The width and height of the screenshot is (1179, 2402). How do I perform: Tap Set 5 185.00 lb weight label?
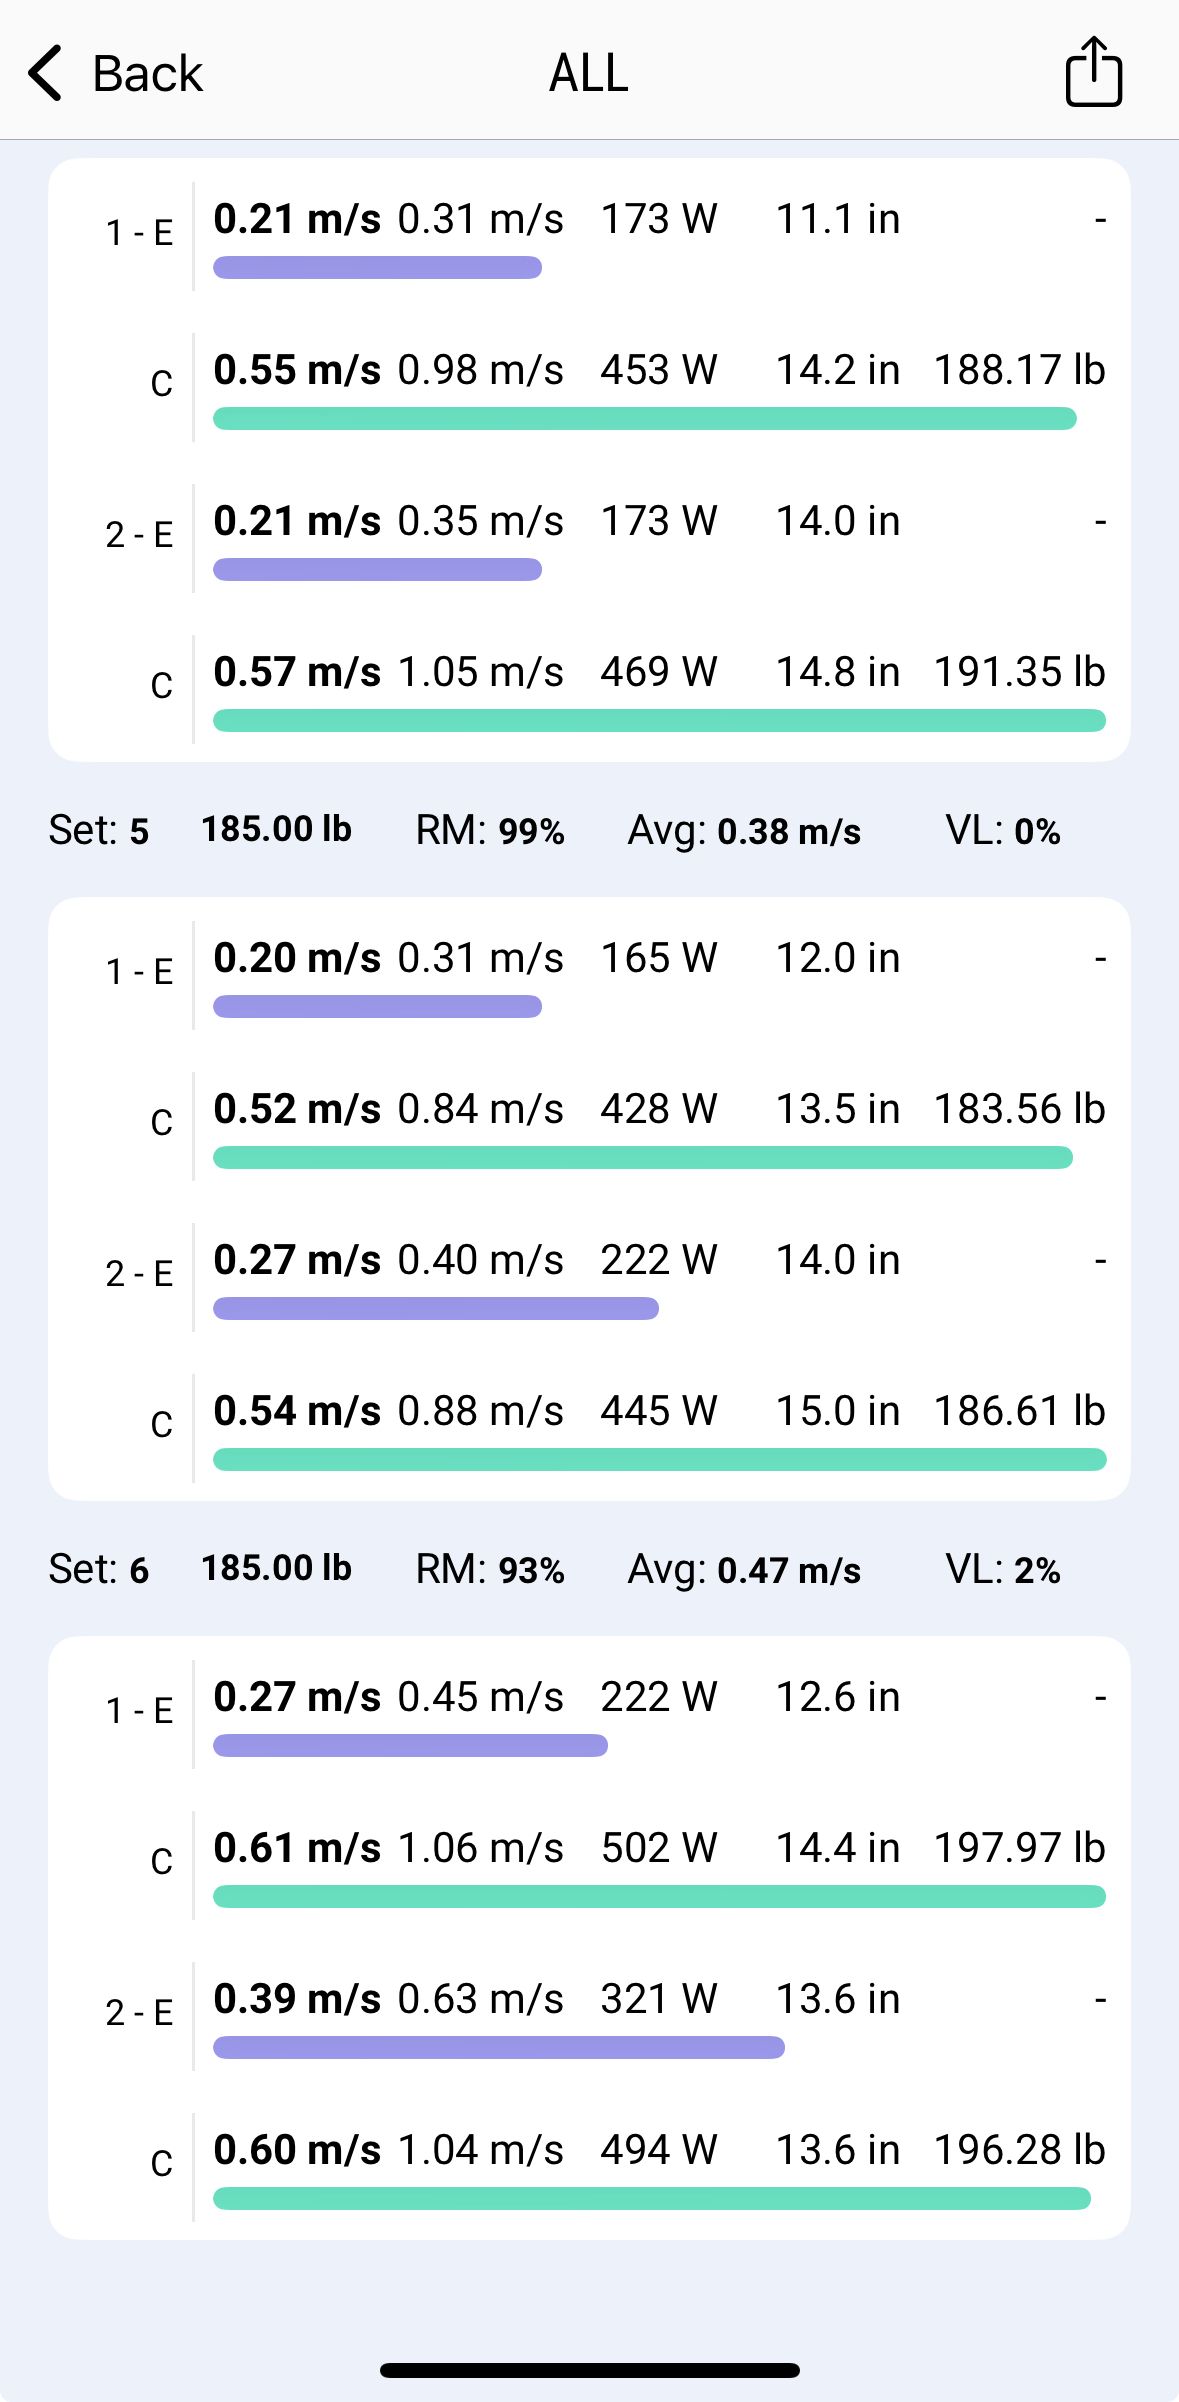tap(277, 829)
